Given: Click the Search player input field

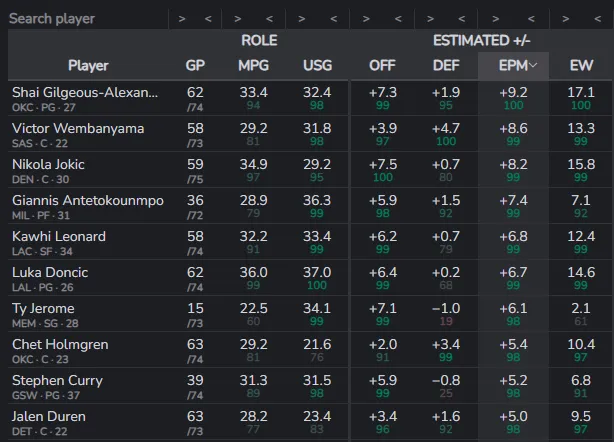Looking at the screenshot, I should (x=85, y=18).
